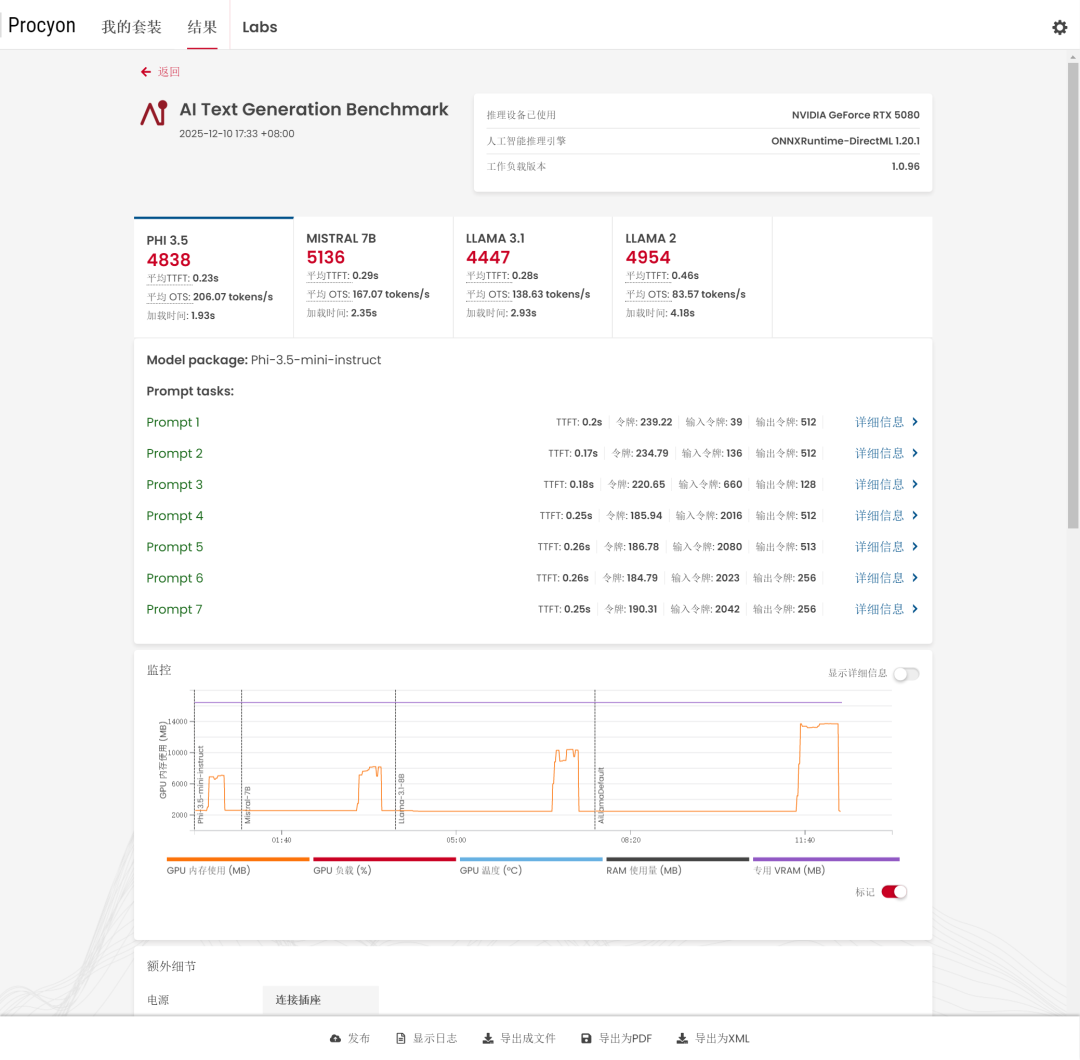Click the 发布 cloud upload icon
Image resolution: width=1080 pixels, height=1060 pixels.
pos(335,1039)
